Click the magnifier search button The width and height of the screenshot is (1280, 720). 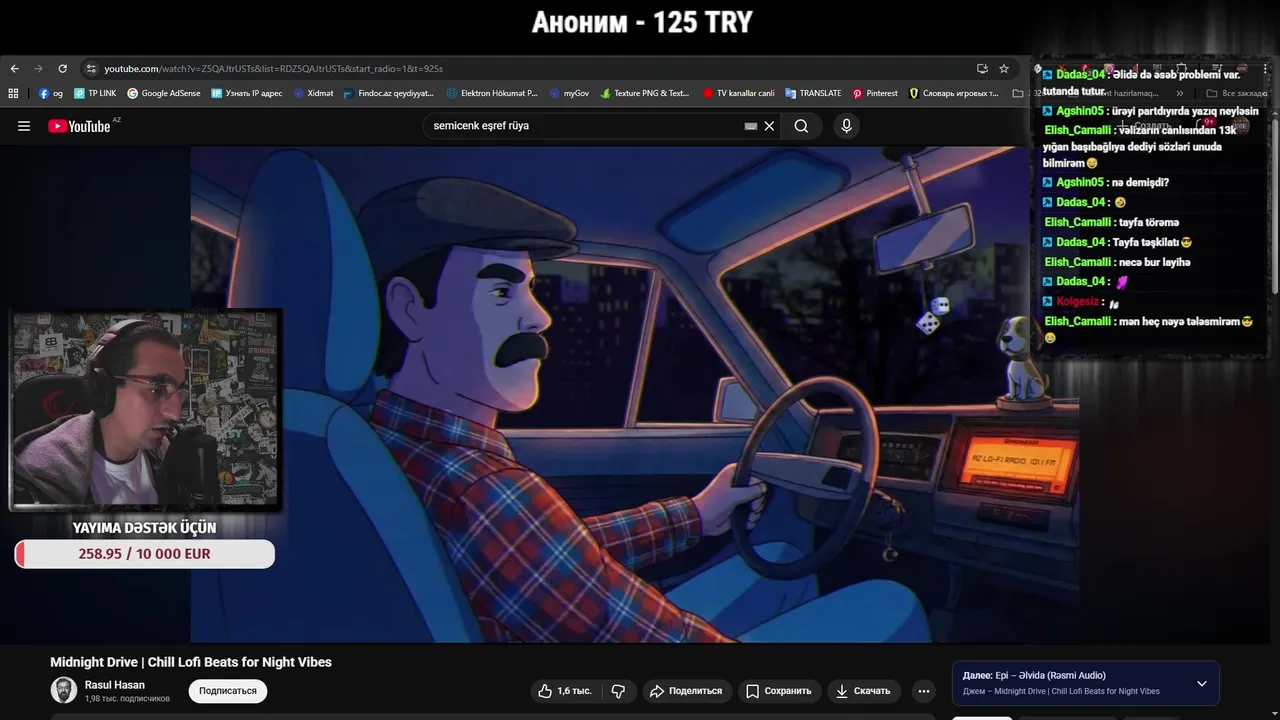pos(801,126)
